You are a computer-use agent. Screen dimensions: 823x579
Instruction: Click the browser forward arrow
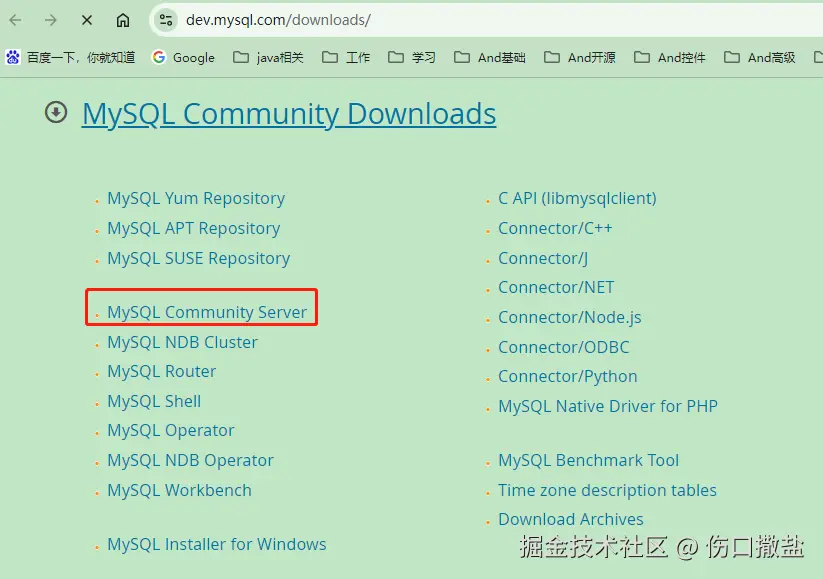tap(51, 20)
